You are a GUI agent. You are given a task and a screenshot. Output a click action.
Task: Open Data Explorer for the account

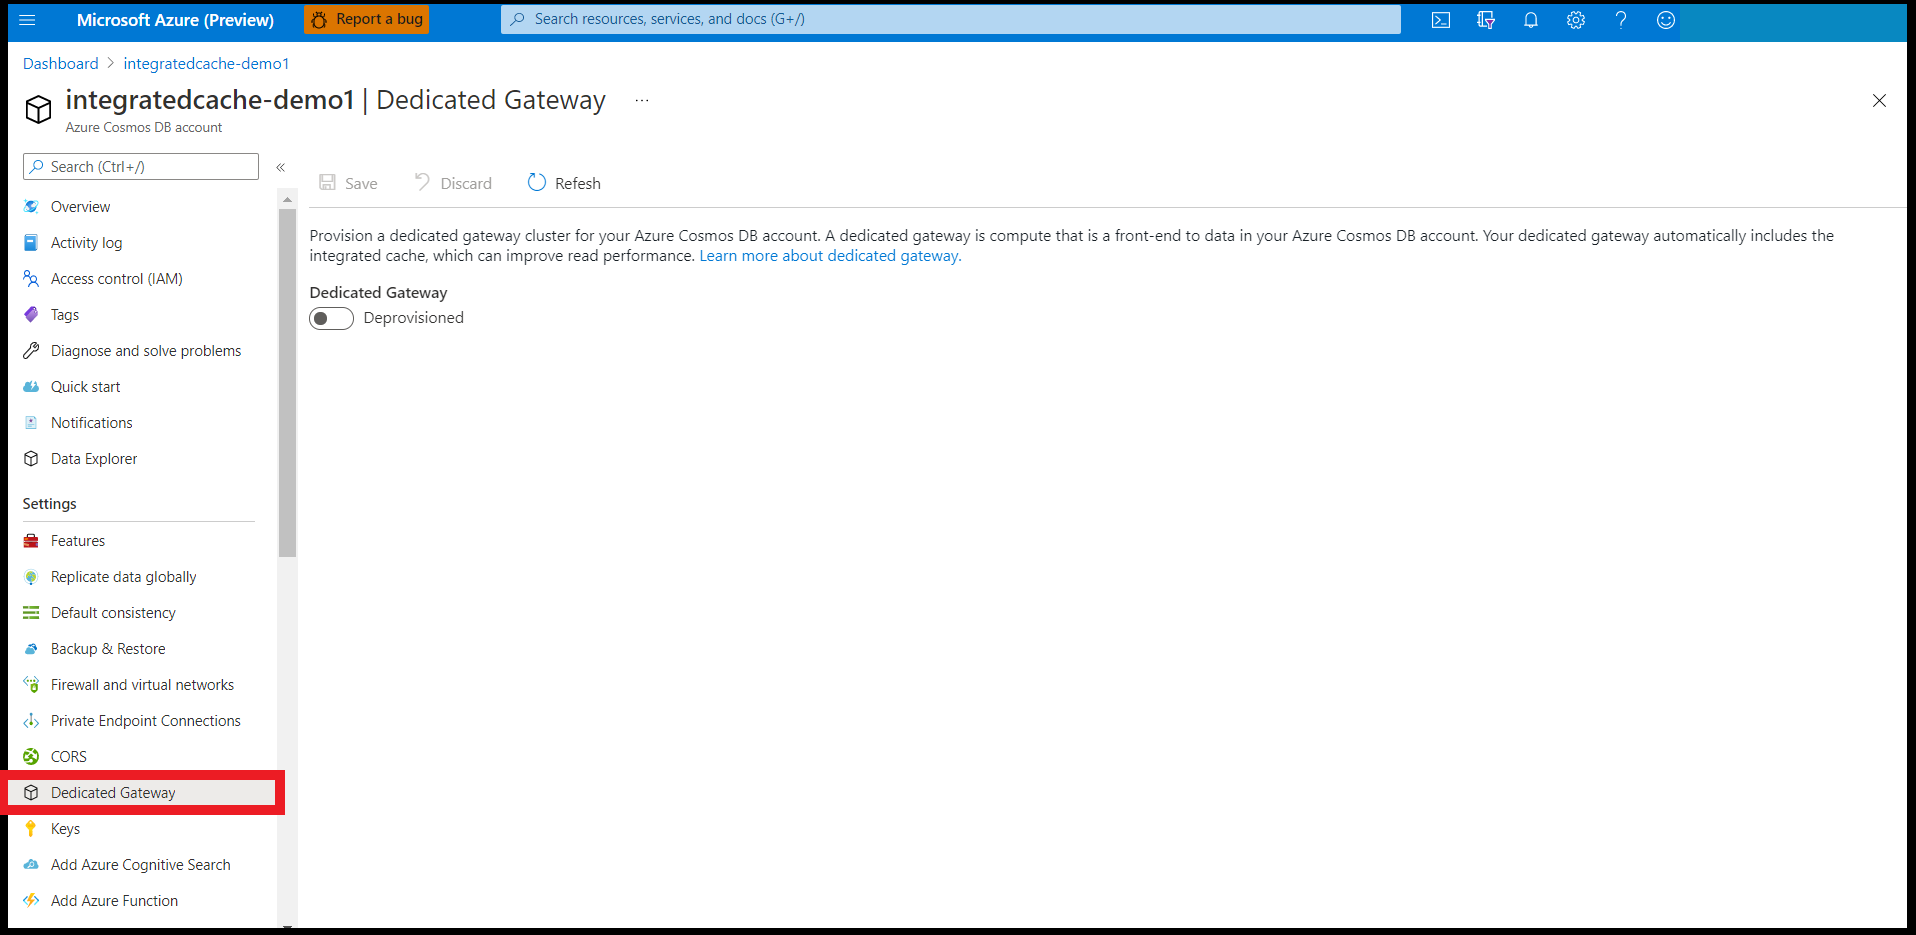[94, 458]
